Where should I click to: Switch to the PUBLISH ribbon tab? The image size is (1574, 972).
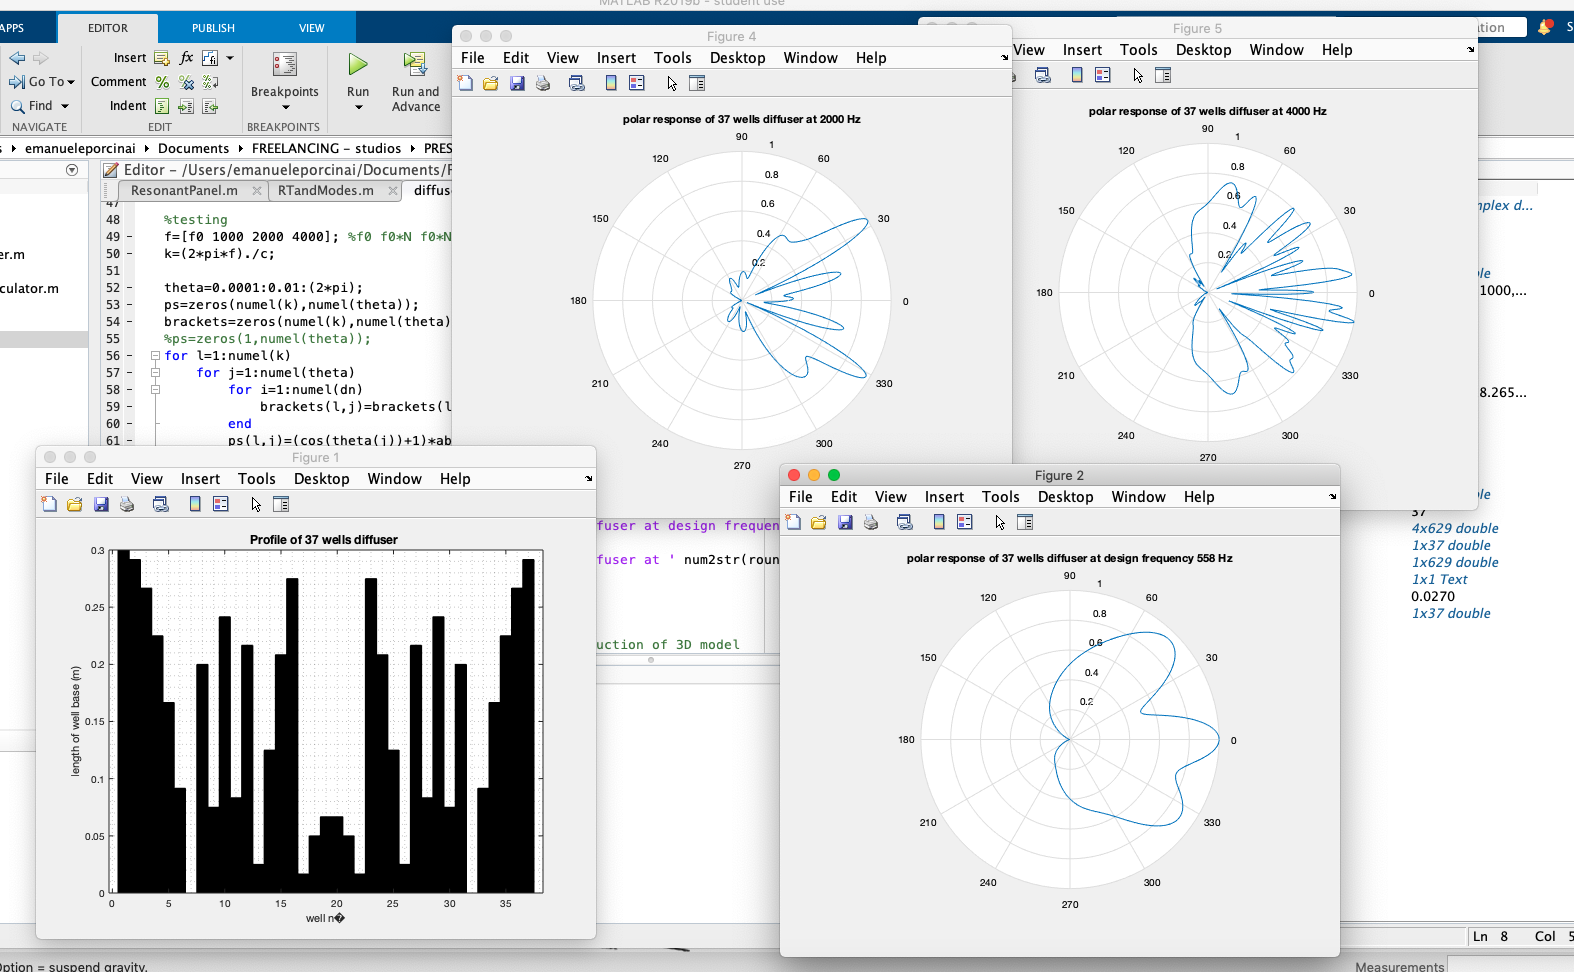pyautogui.click(x=213, y=28)
